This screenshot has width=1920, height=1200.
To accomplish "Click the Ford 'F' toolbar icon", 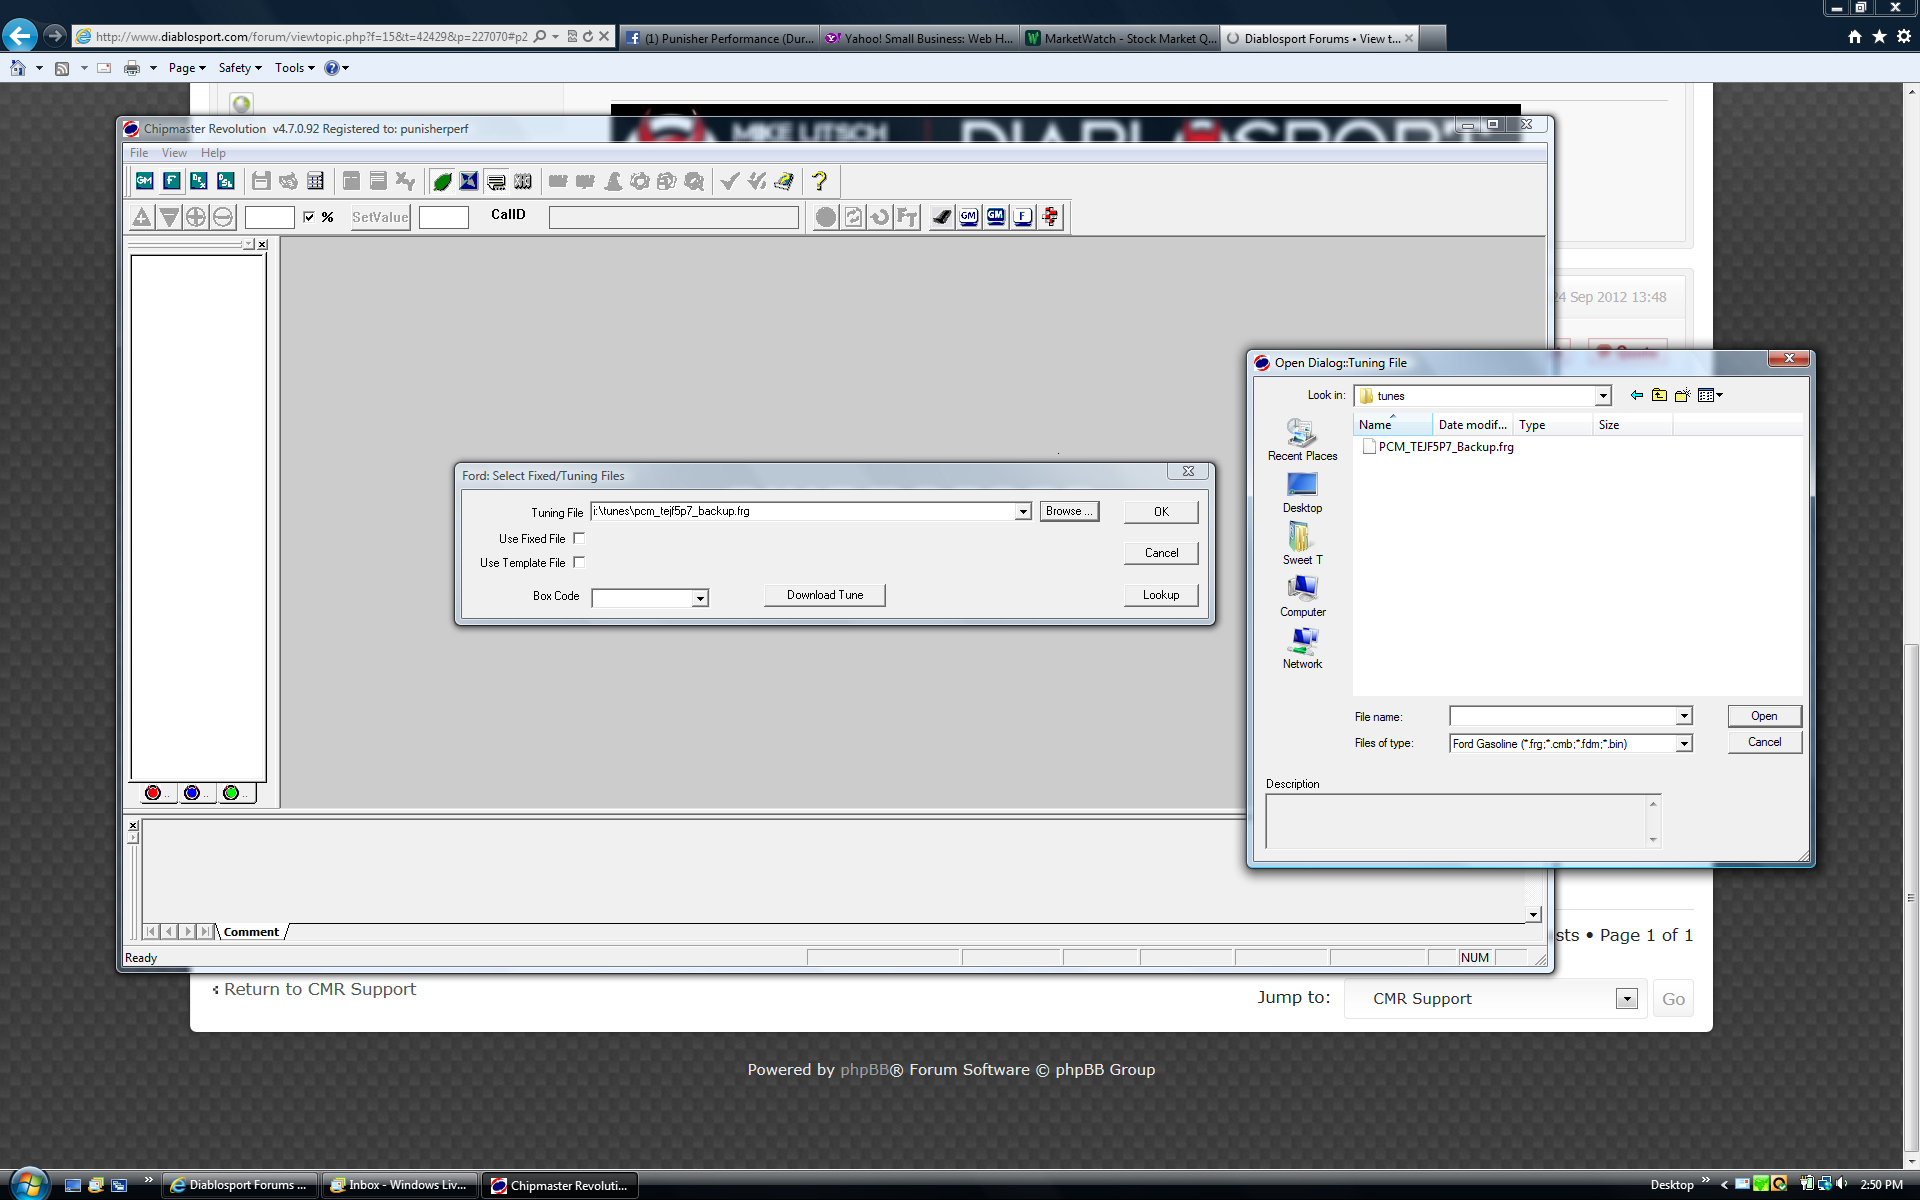I will click(172, 181).
